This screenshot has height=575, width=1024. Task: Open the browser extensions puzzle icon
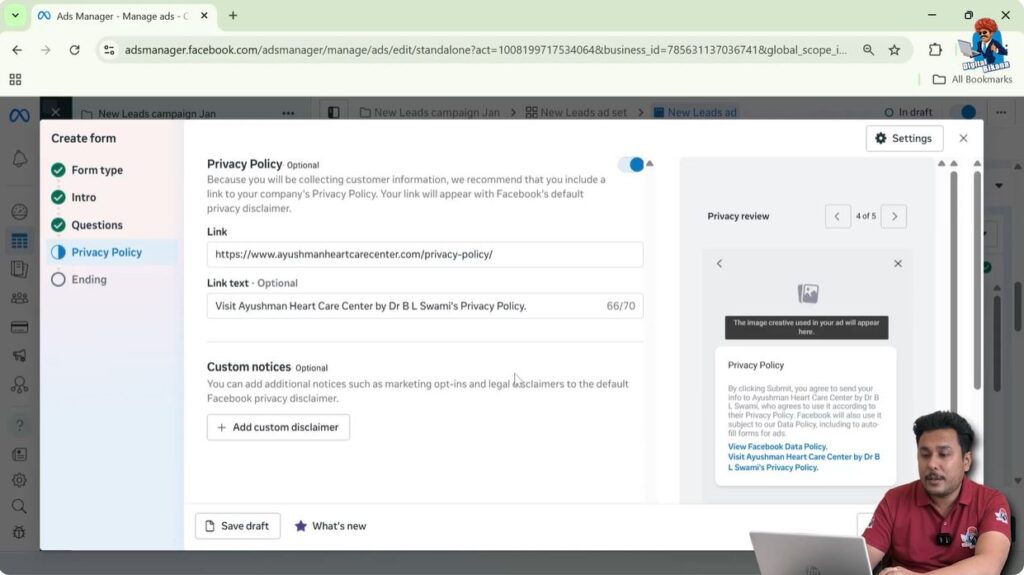coord(935,50)
